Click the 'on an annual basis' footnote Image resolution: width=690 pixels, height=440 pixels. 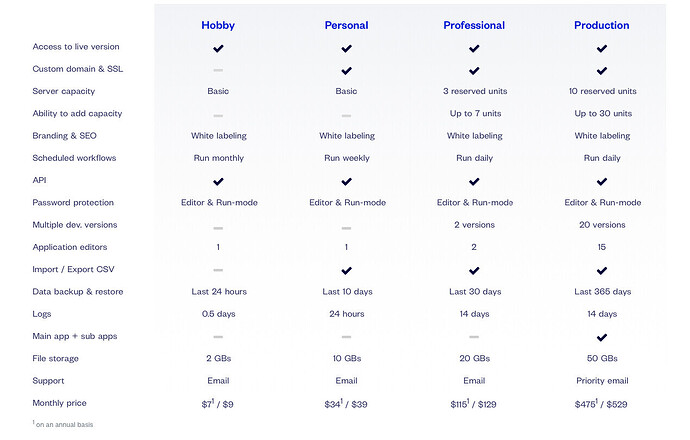(63, 424)
